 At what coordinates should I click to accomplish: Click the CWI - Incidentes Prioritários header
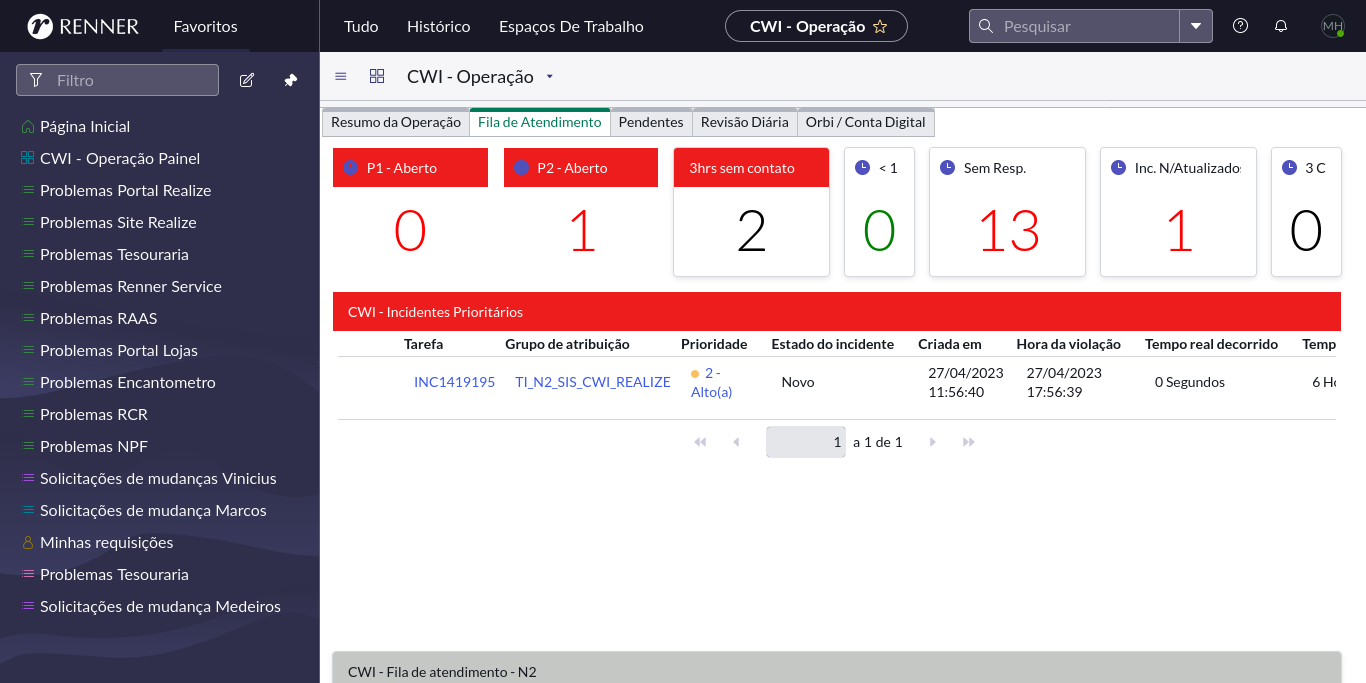point(836,312)
